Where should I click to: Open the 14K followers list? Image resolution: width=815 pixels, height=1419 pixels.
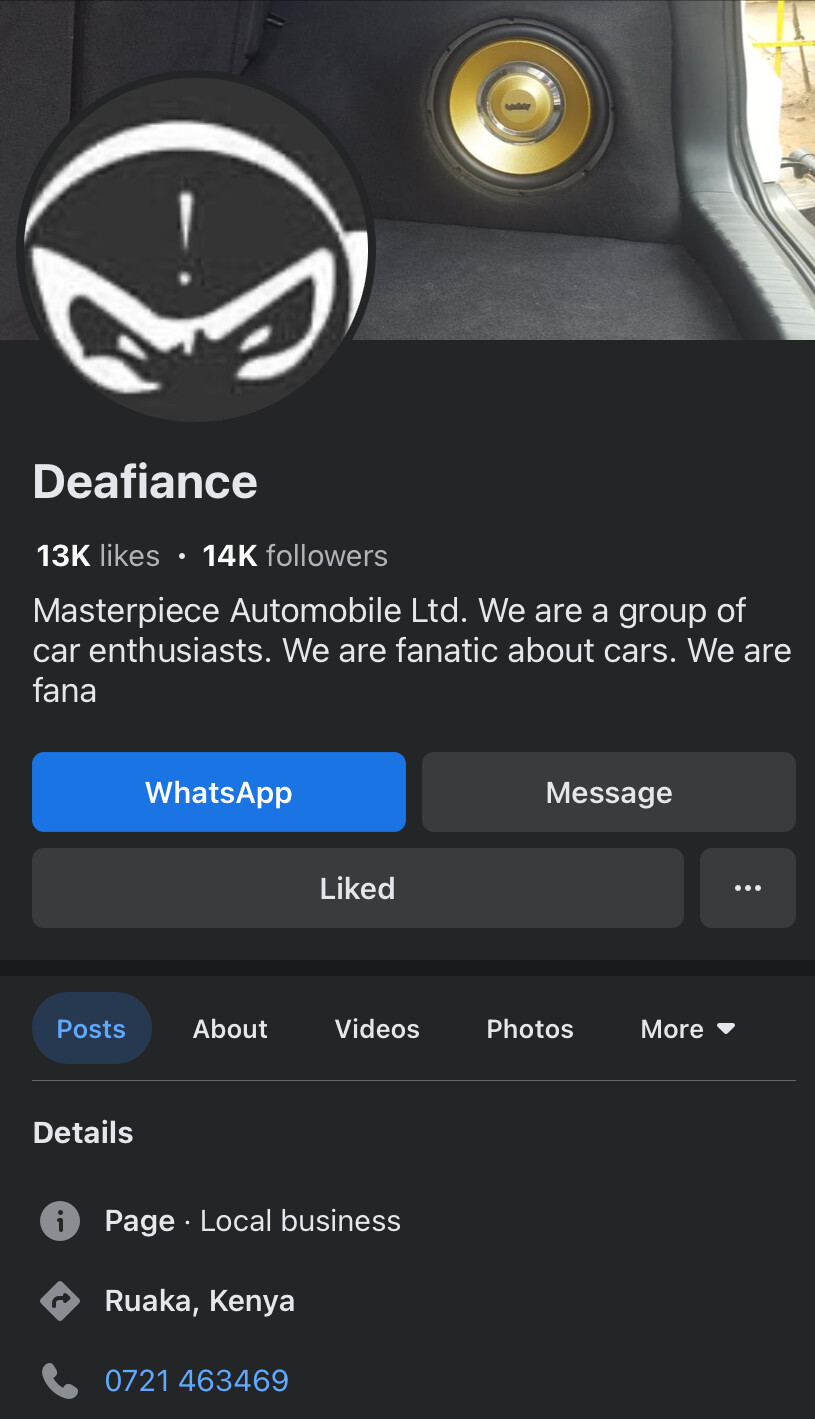pyautogui.click(x=295, y=556)
